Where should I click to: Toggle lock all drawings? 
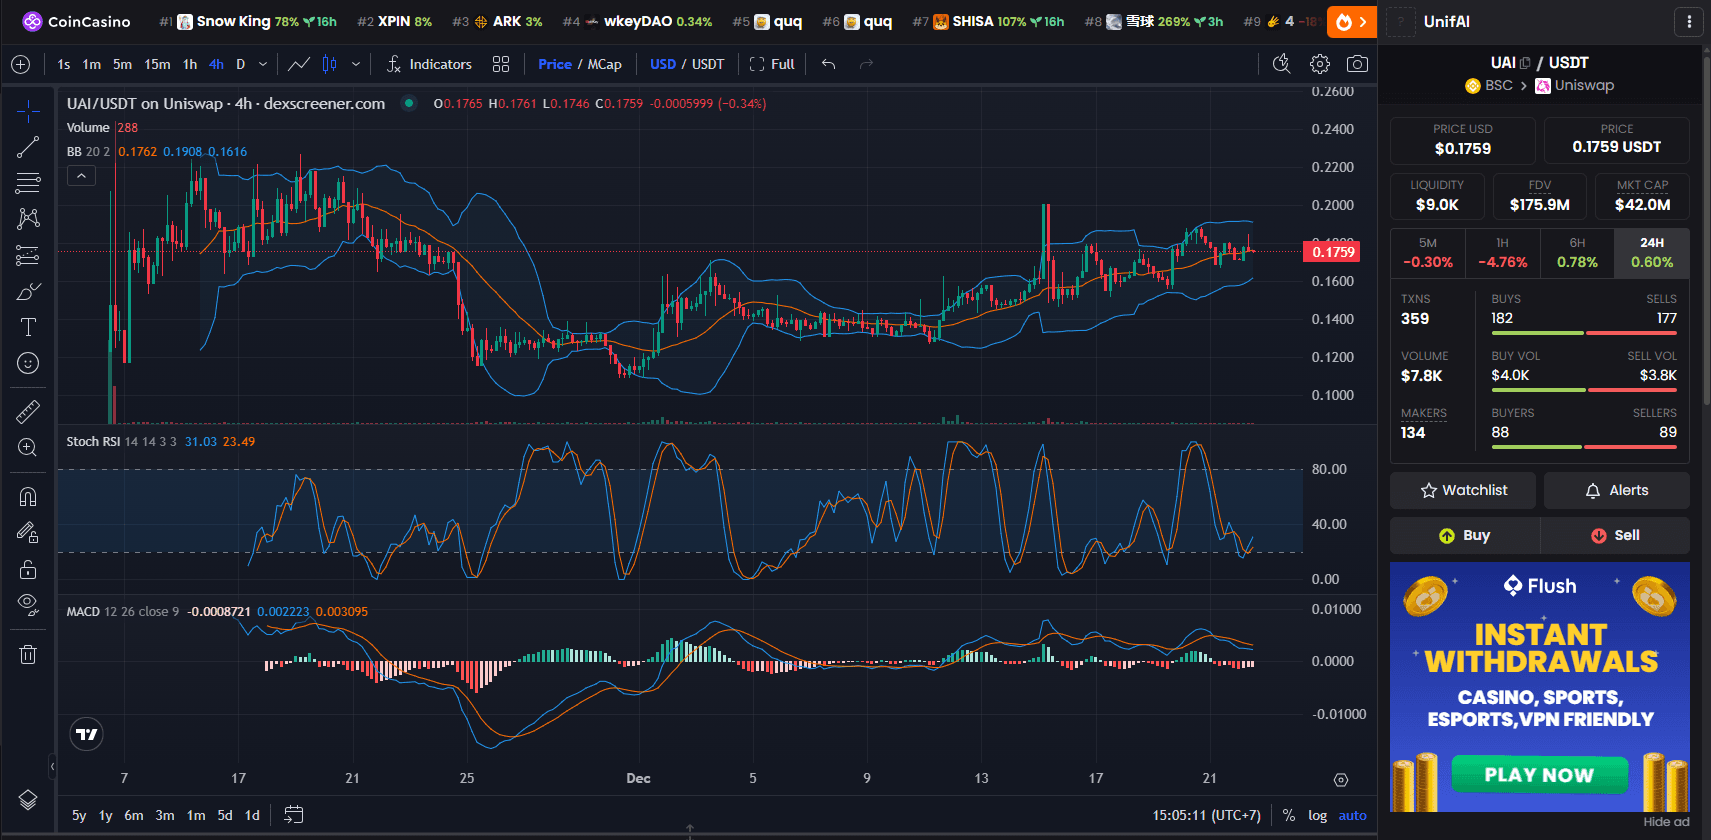[x=28, y=569]
